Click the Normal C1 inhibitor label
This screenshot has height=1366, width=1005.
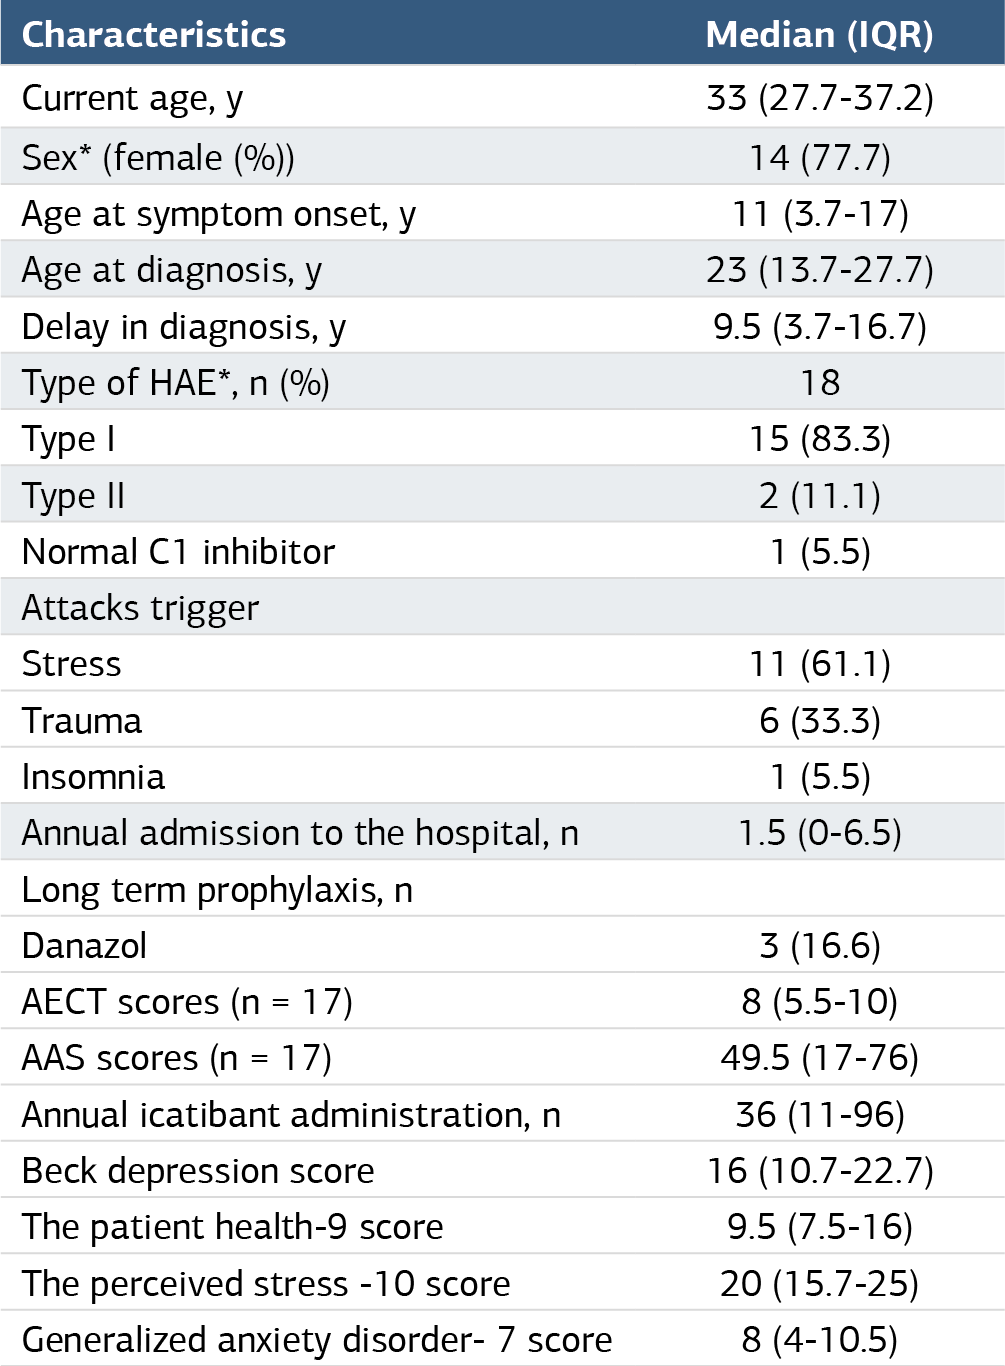coord(178,551)
